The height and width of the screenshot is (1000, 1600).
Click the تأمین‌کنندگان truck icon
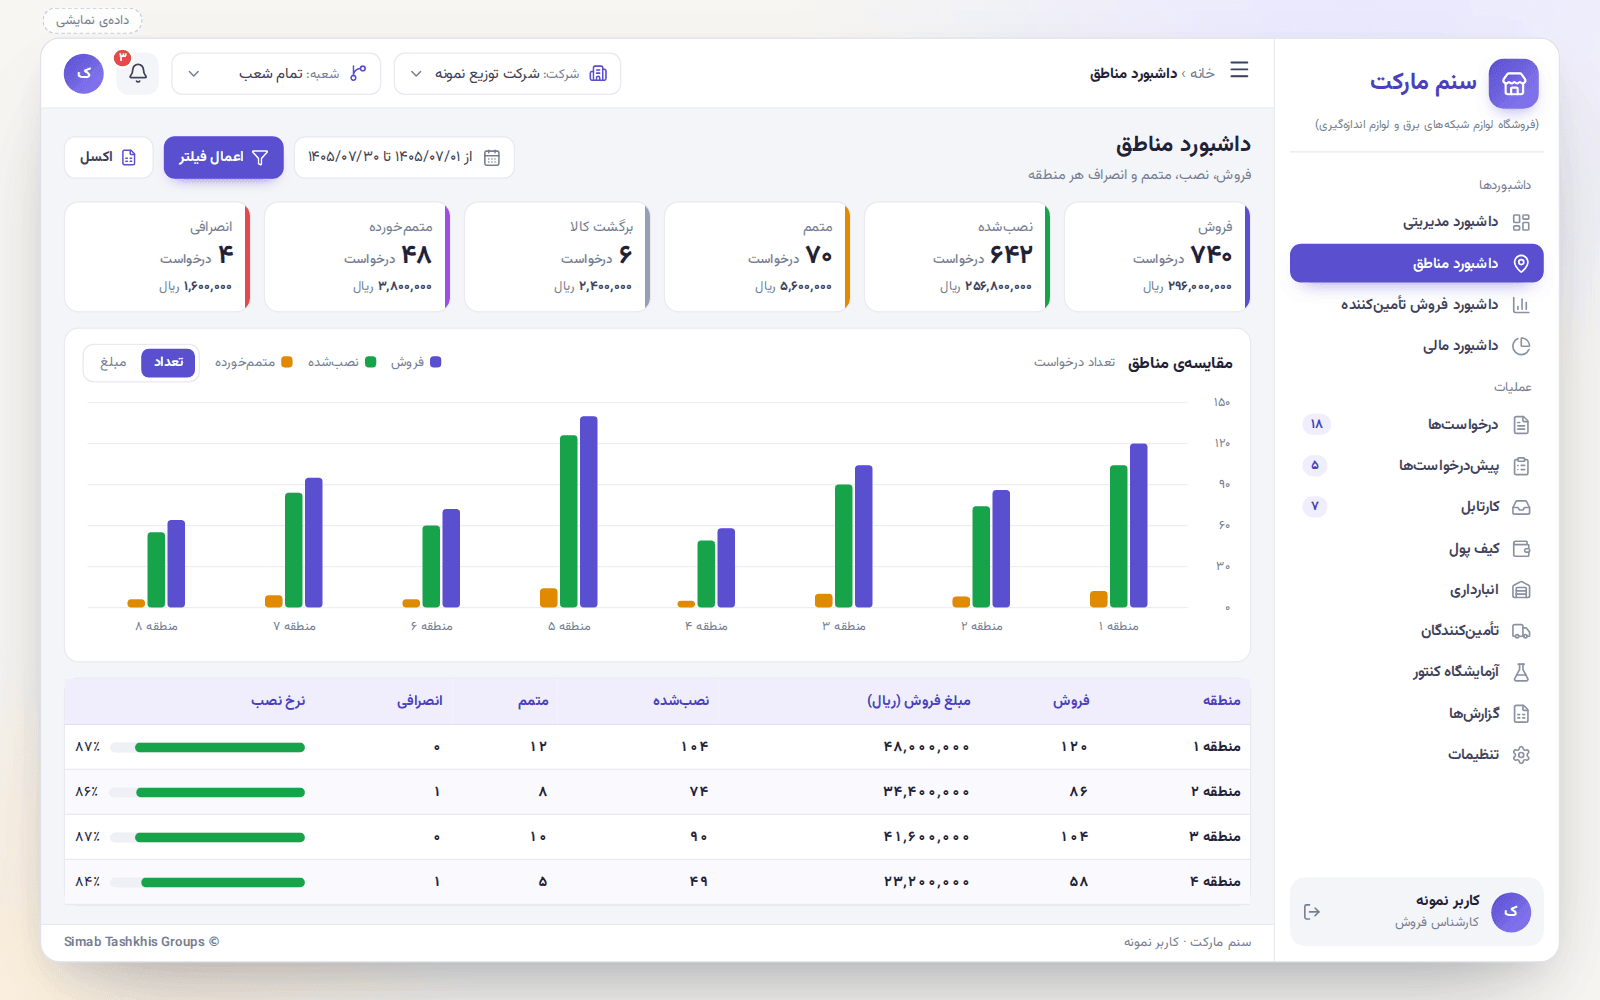click(x=1521, y=631)
